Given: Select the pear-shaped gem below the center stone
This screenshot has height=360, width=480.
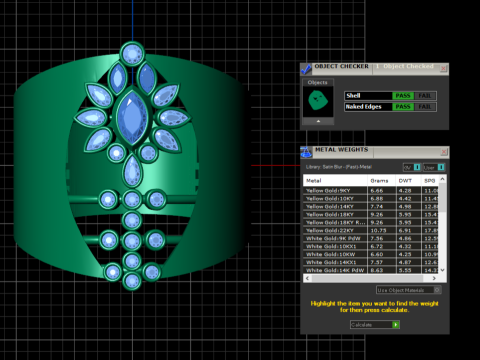Looking at the screenshot, I should point(132,170).
